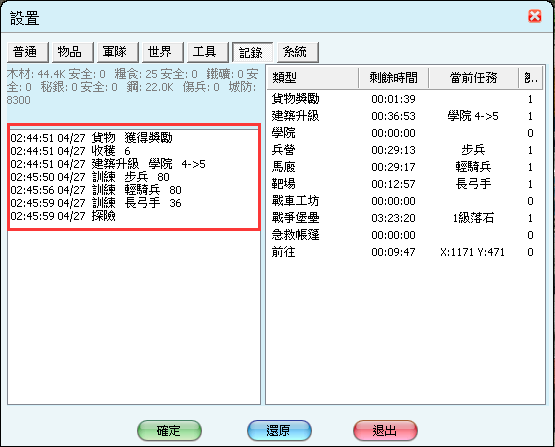Select the 貨物獎勵 row in the task list
This screenshot has width=555, height=447.
coord(405,99)
